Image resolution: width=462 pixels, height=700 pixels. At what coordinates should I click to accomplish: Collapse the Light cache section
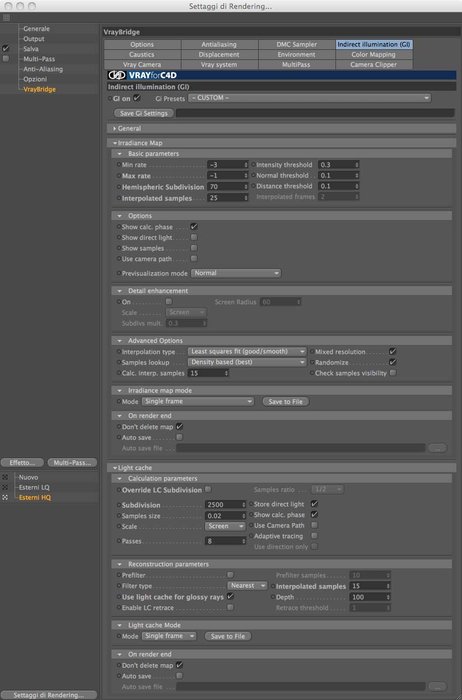click(115, 468)
